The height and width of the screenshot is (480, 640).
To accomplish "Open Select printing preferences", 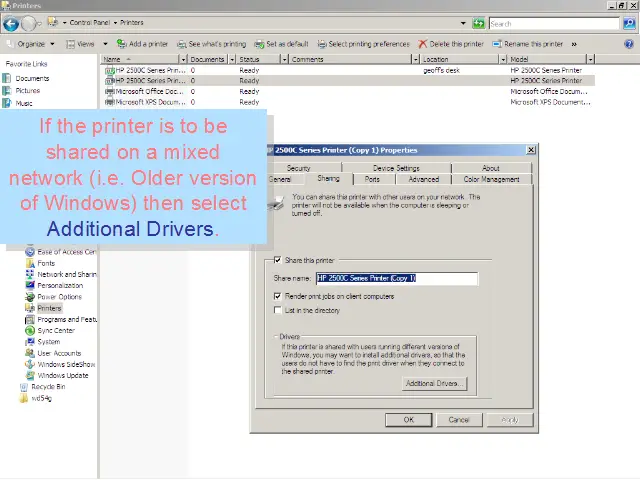I will 363,44.
